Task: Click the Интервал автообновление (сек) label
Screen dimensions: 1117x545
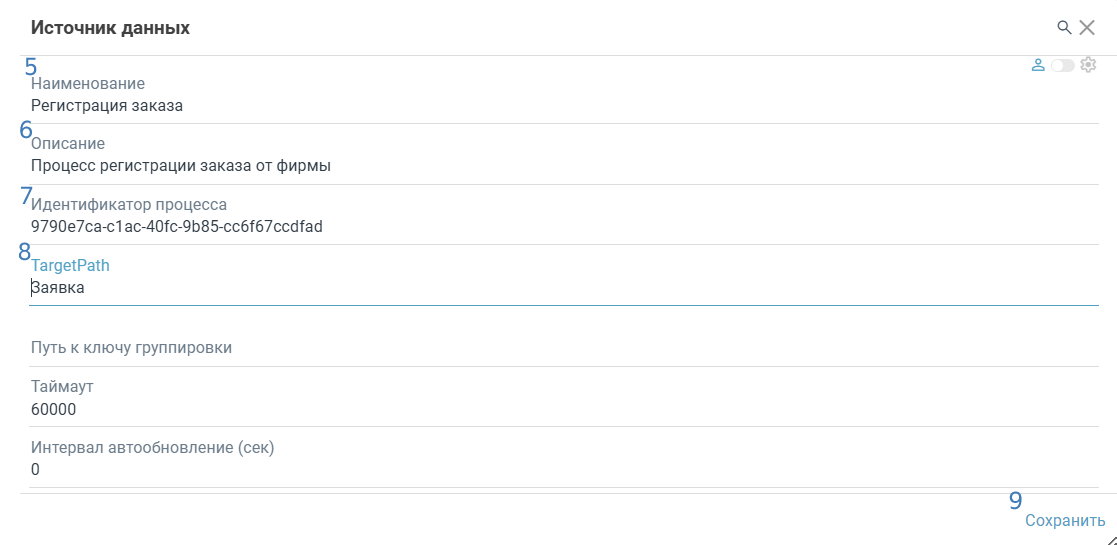Action: click(x=152, y=448)
